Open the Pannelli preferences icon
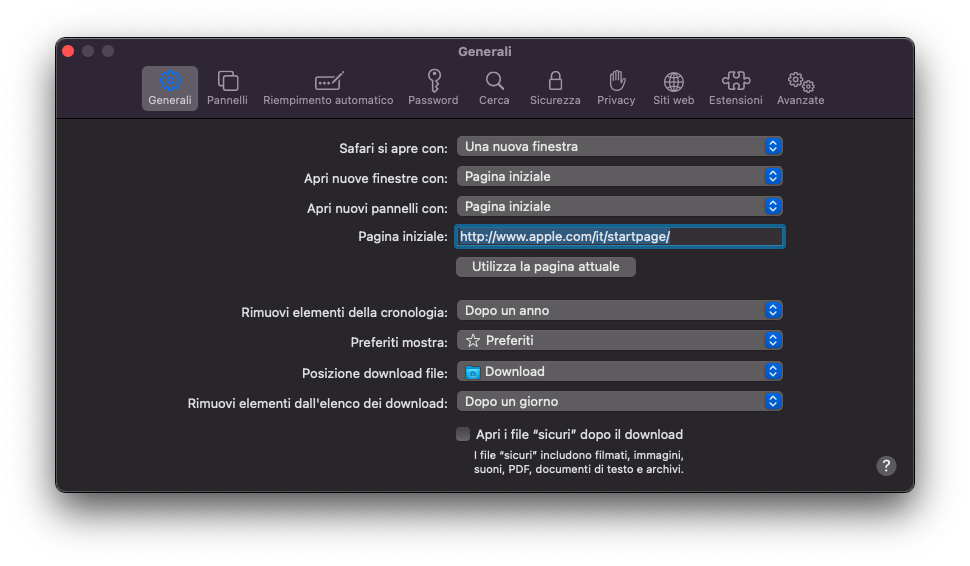The image size is (970, 566). [227, 82]
